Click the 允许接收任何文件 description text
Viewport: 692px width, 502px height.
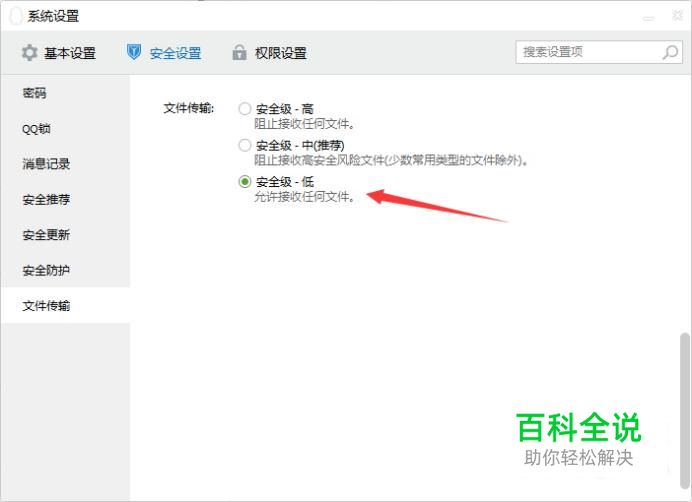coord(304,196)
